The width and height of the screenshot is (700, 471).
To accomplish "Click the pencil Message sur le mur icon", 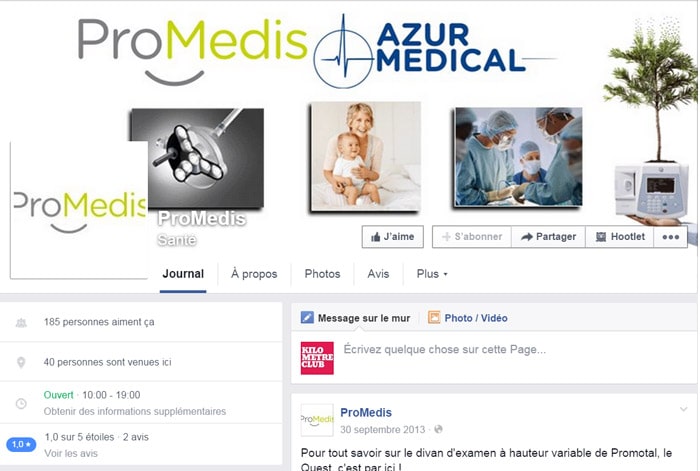I will [307, 317].
